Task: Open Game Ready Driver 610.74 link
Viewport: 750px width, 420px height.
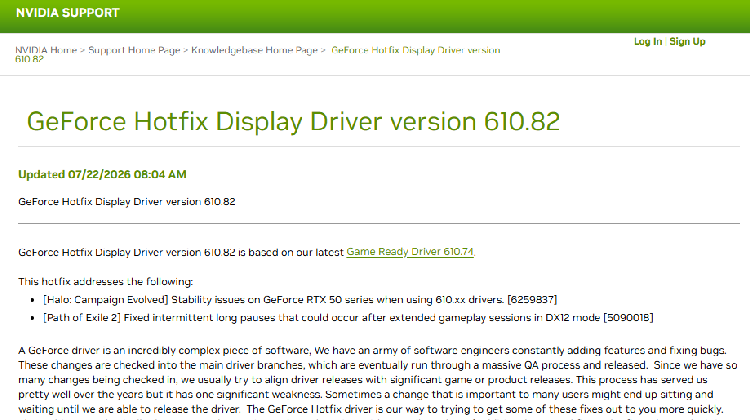Action: click(410, 252)
